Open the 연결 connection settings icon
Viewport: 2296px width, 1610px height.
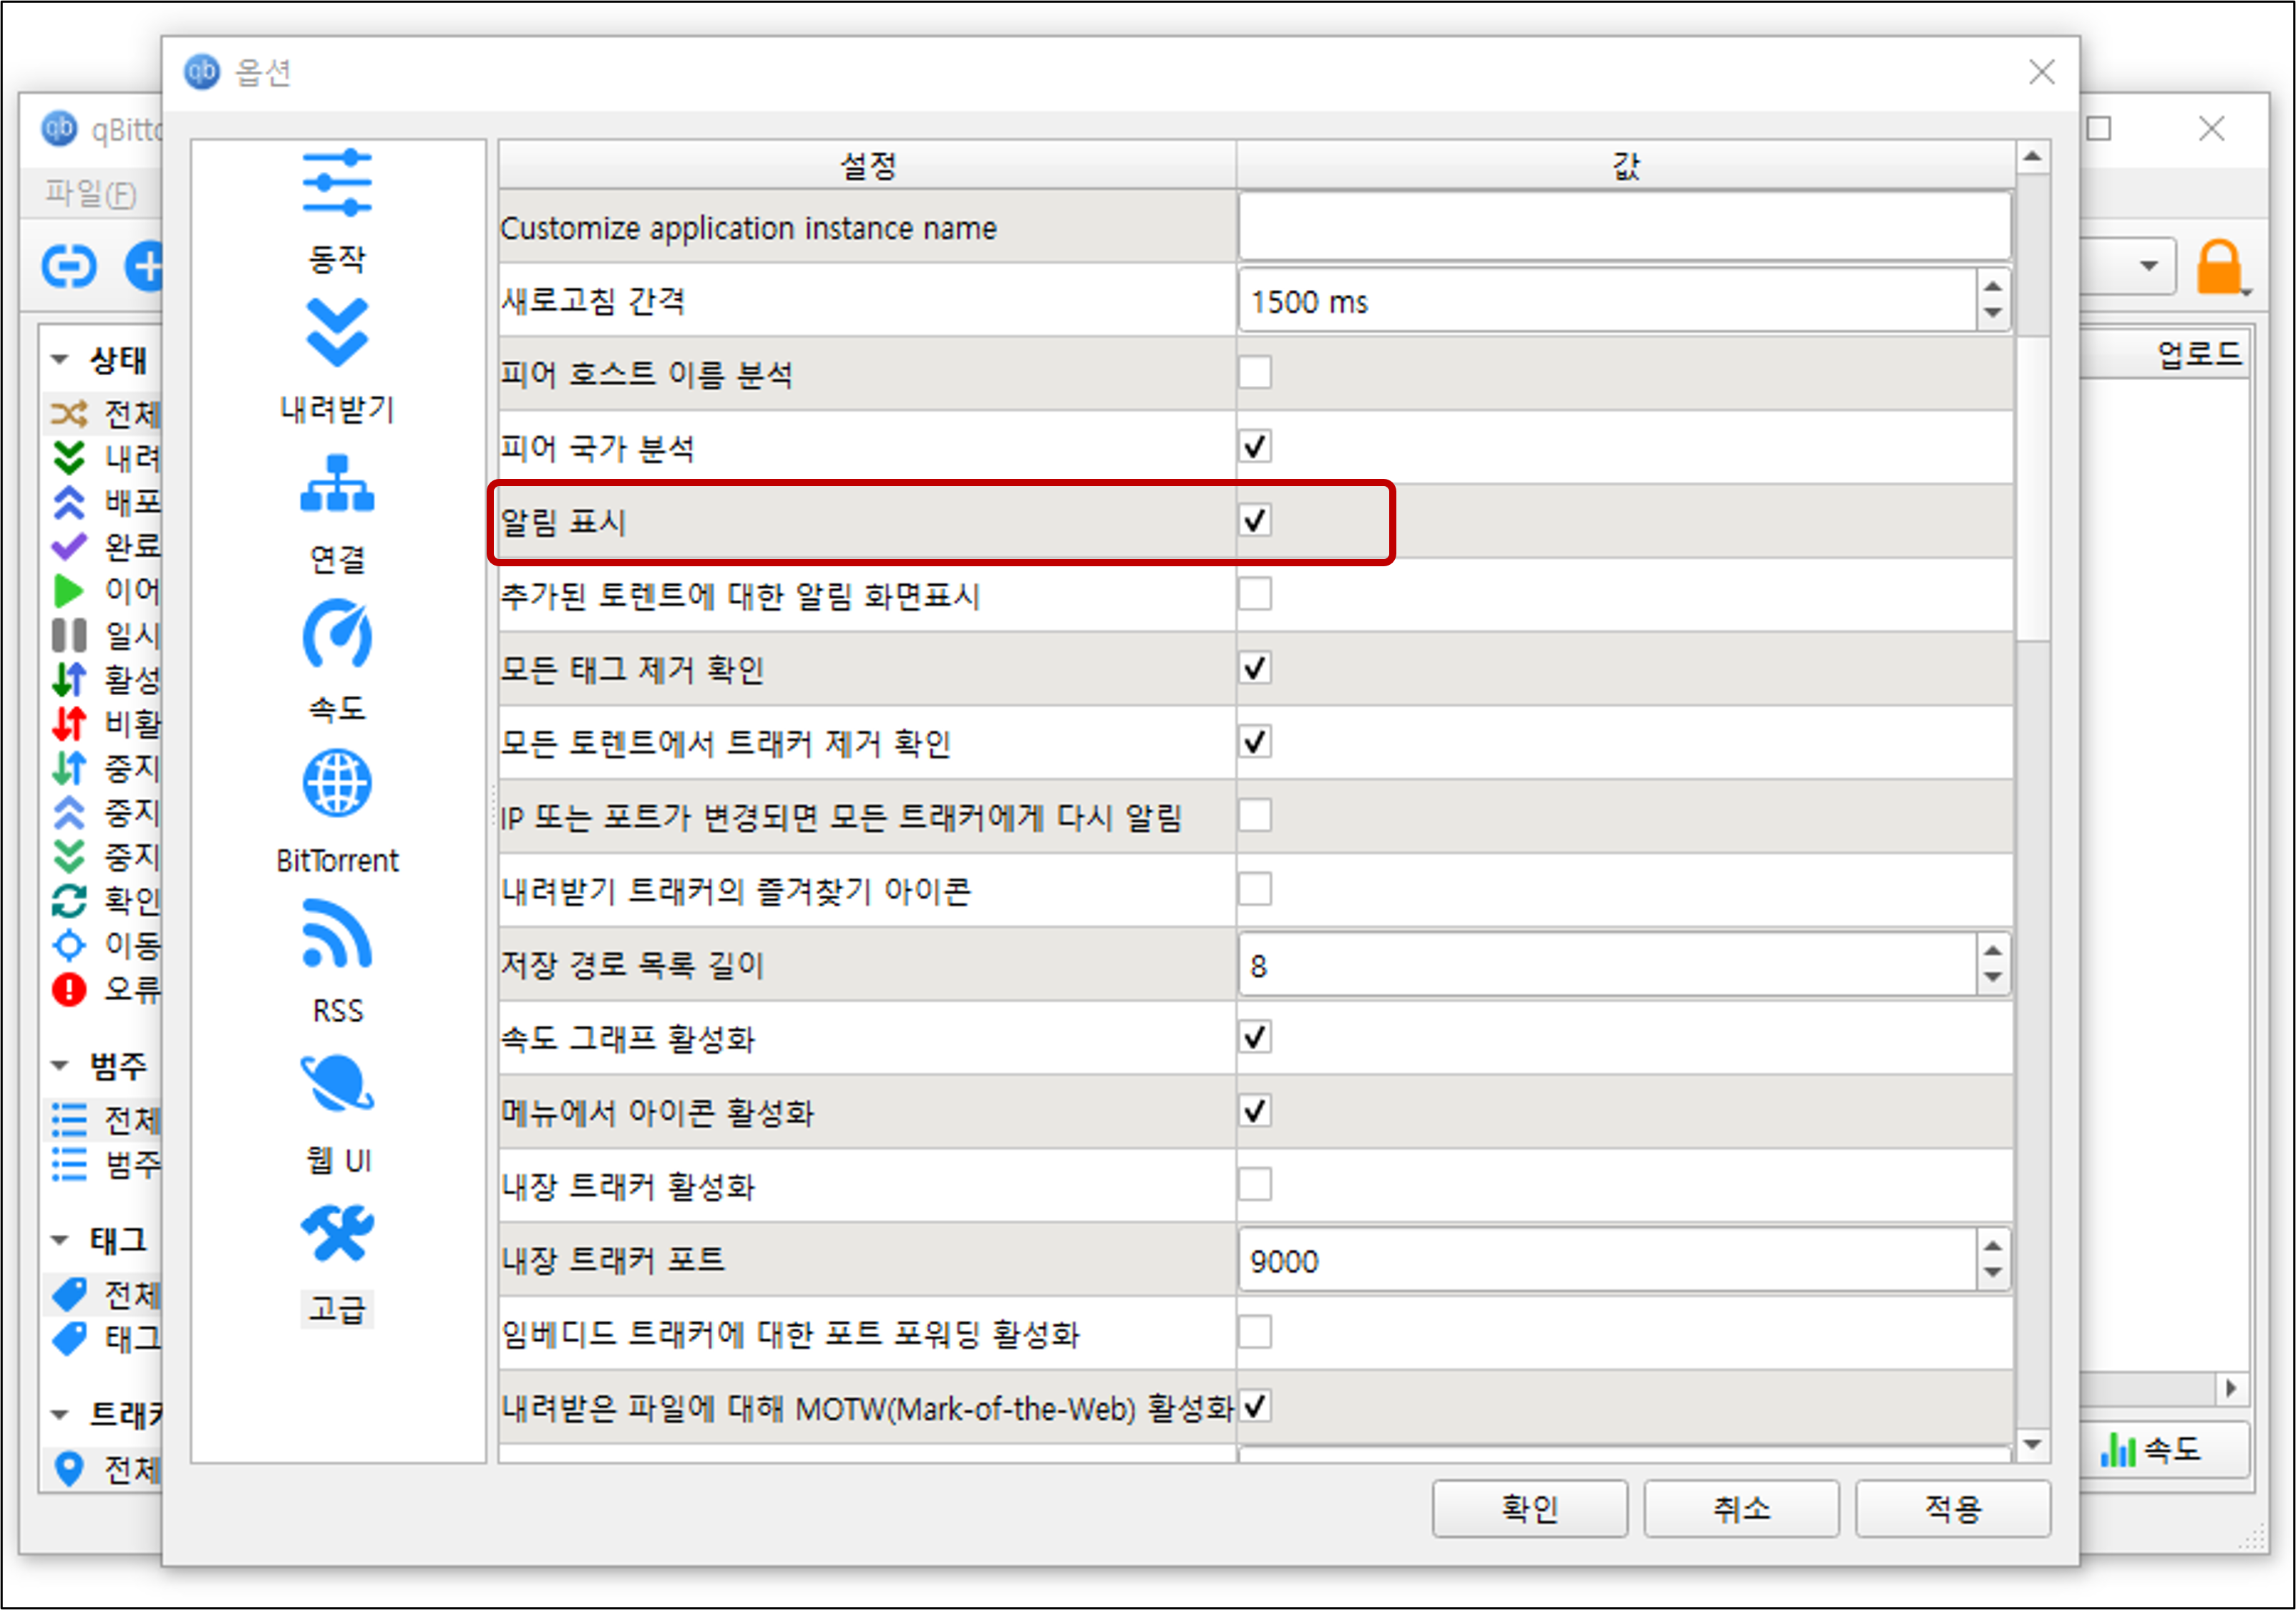(337, 485)
